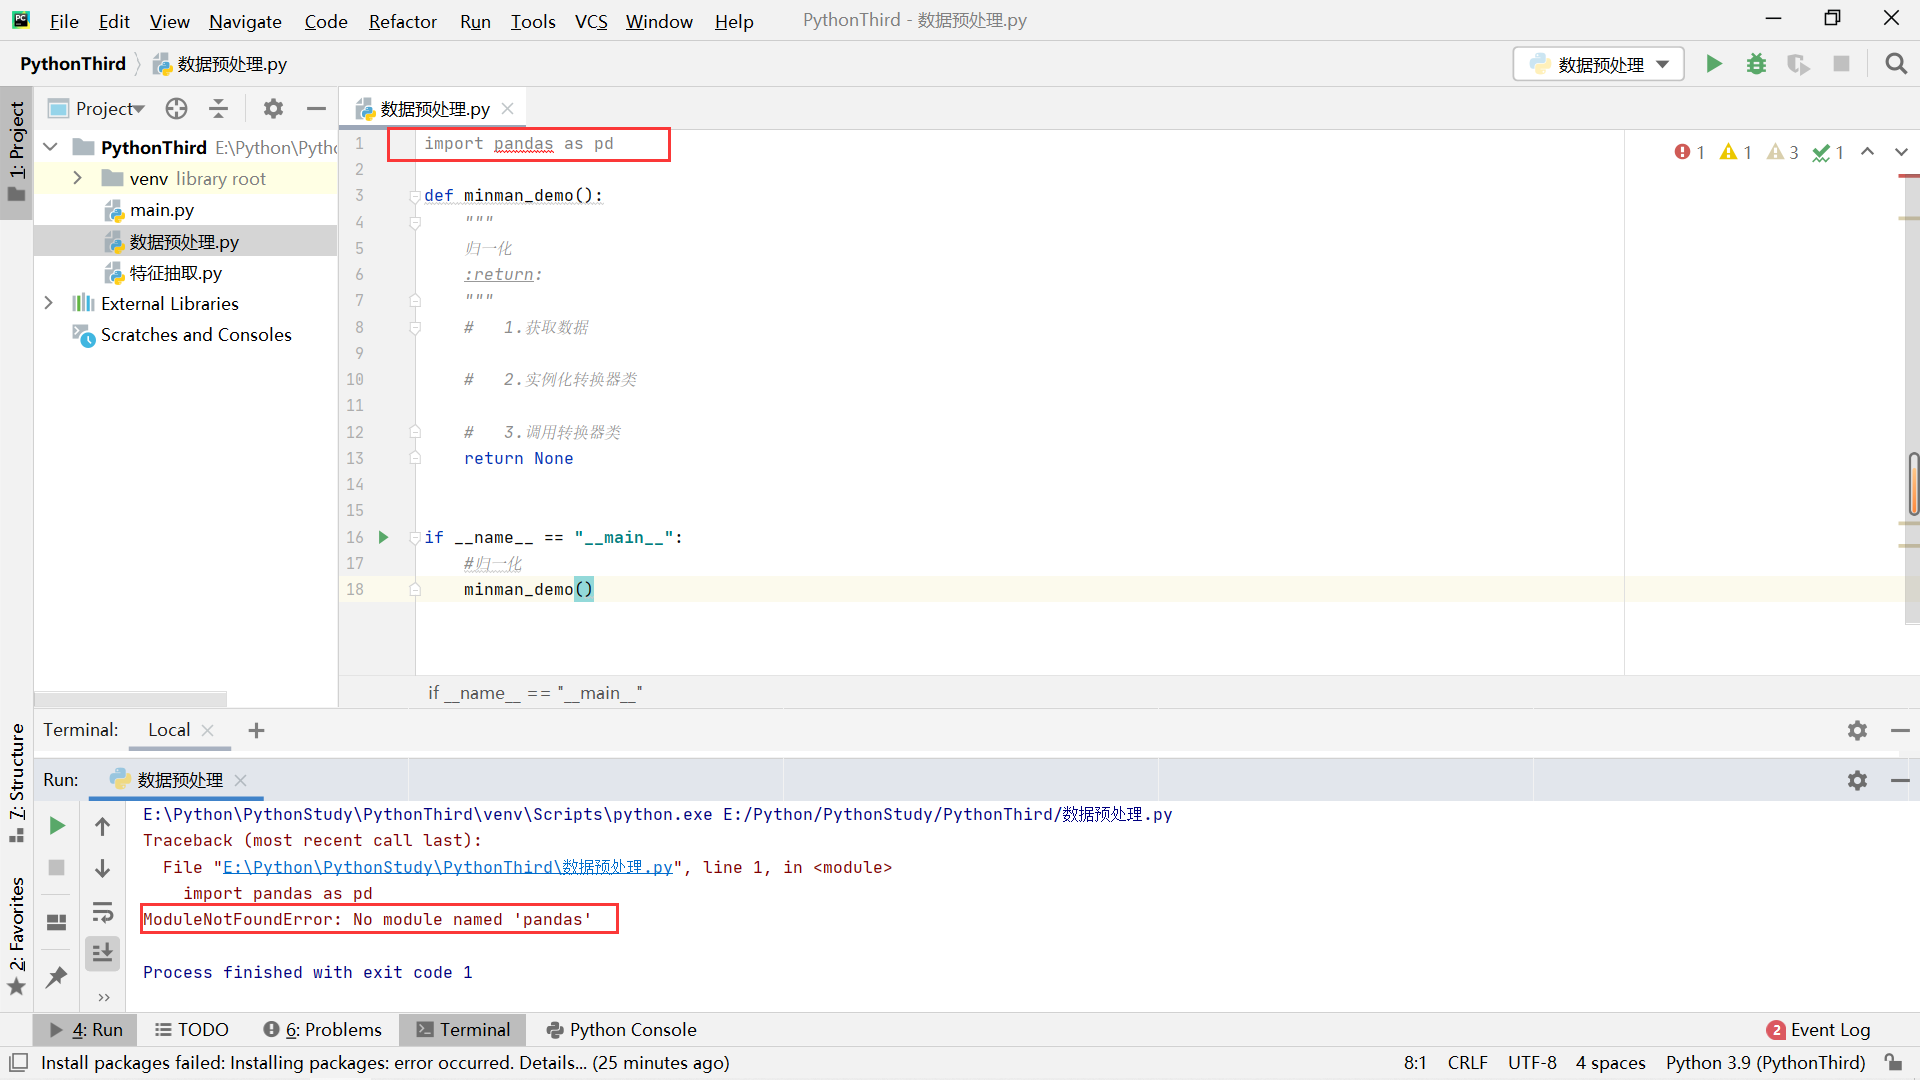Screen dimensions: 1920x1080
Task: Locate opened file in Project view crosshair
Action: click(176, 108)
